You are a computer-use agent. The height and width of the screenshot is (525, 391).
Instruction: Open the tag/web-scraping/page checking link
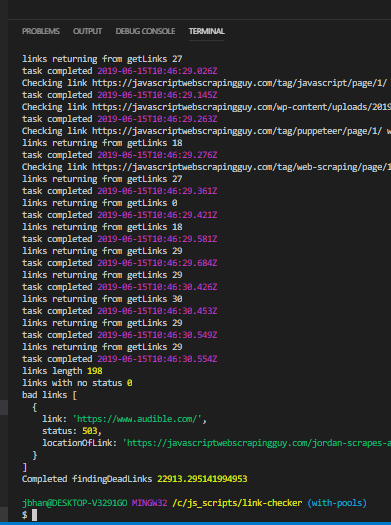(241, 167)
